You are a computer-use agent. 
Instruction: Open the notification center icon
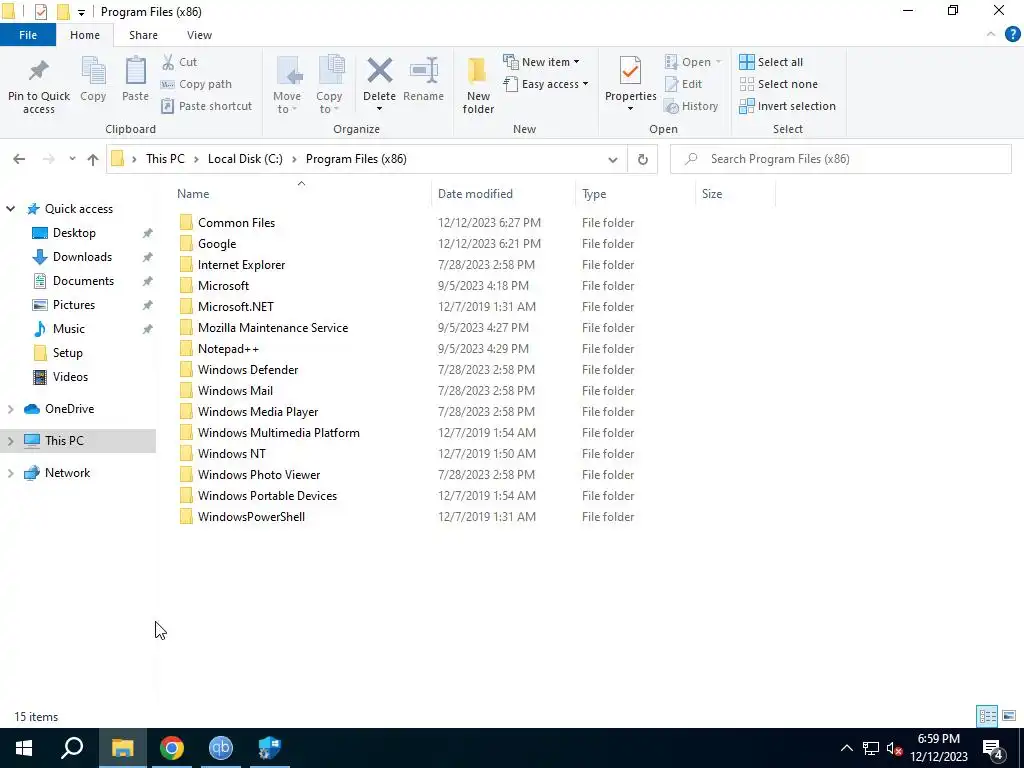[993, 749]
